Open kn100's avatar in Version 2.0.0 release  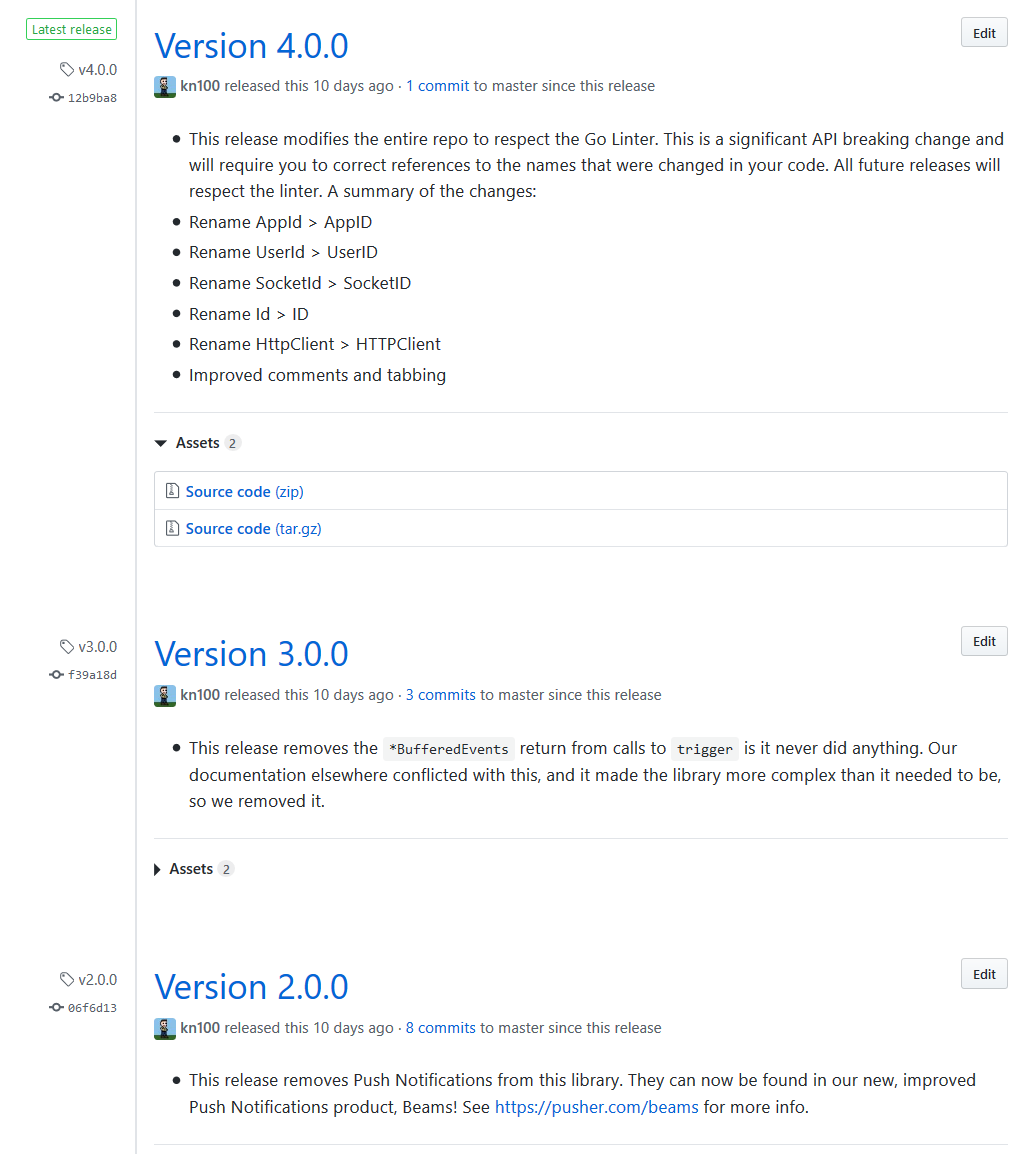164,1028
